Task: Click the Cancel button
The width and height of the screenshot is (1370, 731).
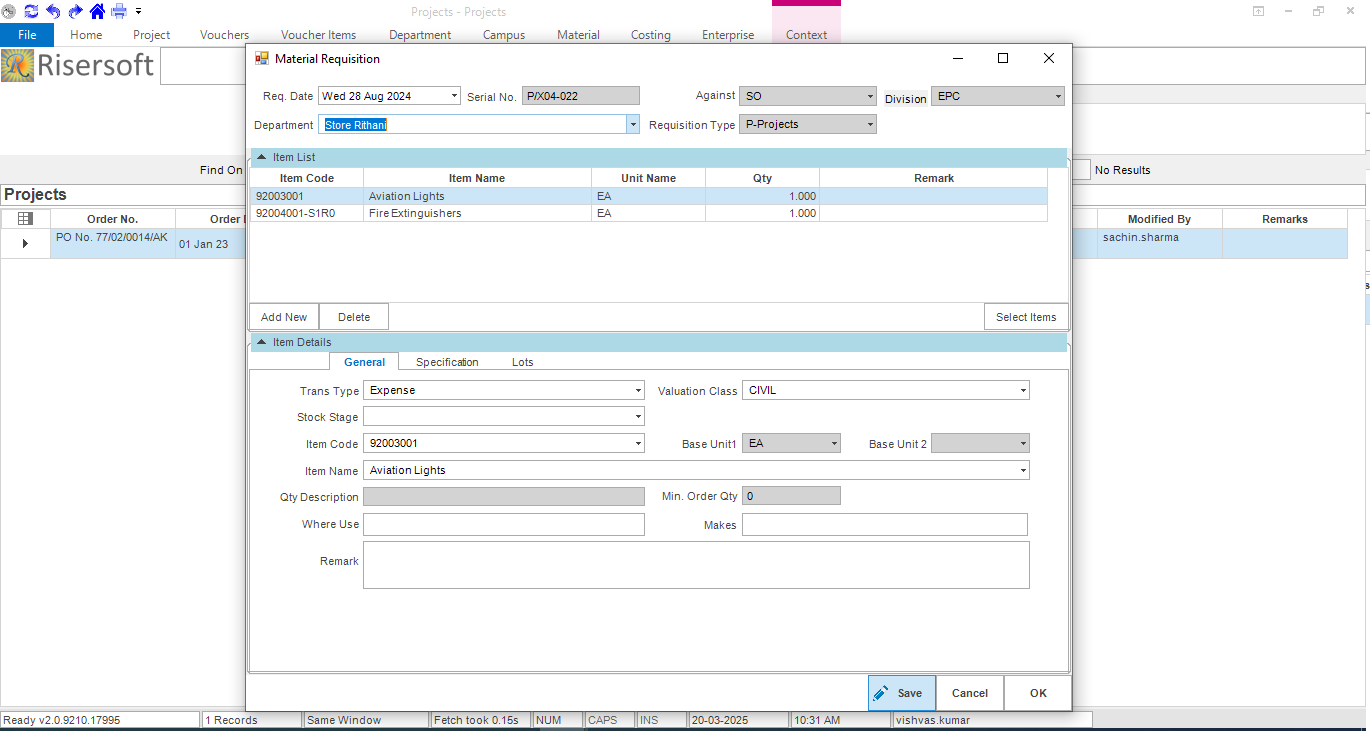Action: [970, 693]
